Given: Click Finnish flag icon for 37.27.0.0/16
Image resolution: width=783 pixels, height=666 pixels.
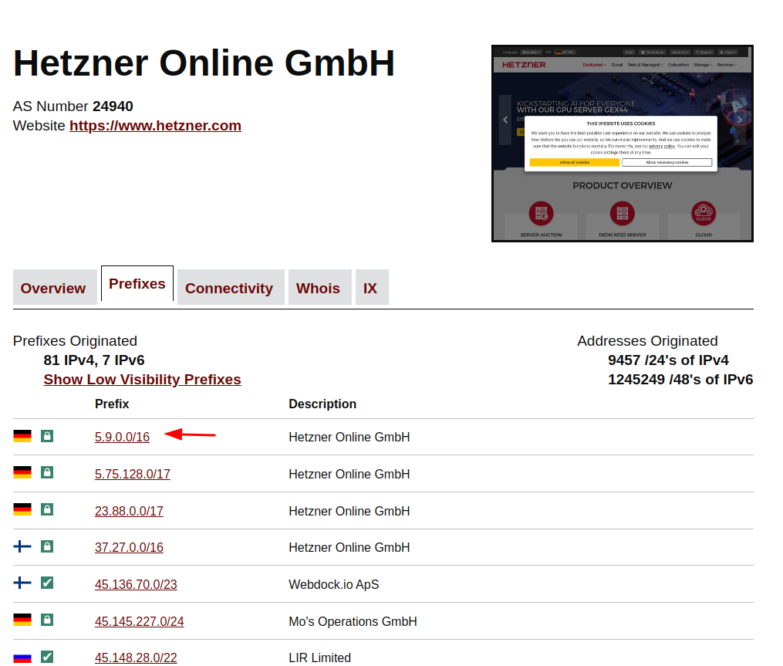Looking at the screenshot, I should [22, 546].
